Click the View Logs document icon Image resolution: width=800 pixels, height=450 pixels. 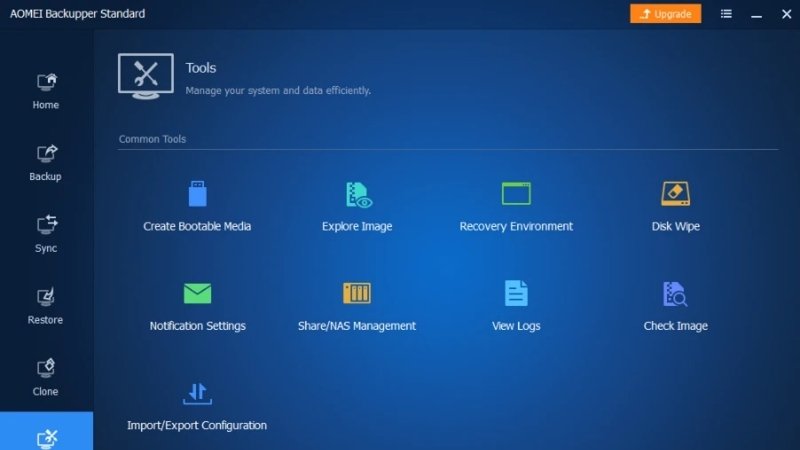click(x=516, y=293)
